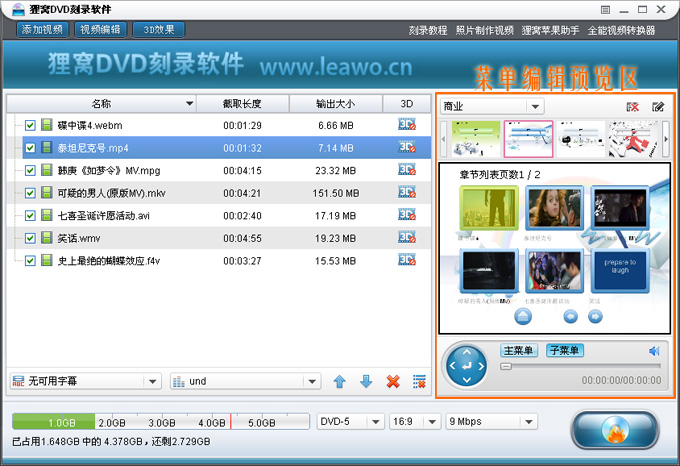680x466 pixels.
Task: Click the menu preview playback slider handle
Action: click(x=506, y=366)
